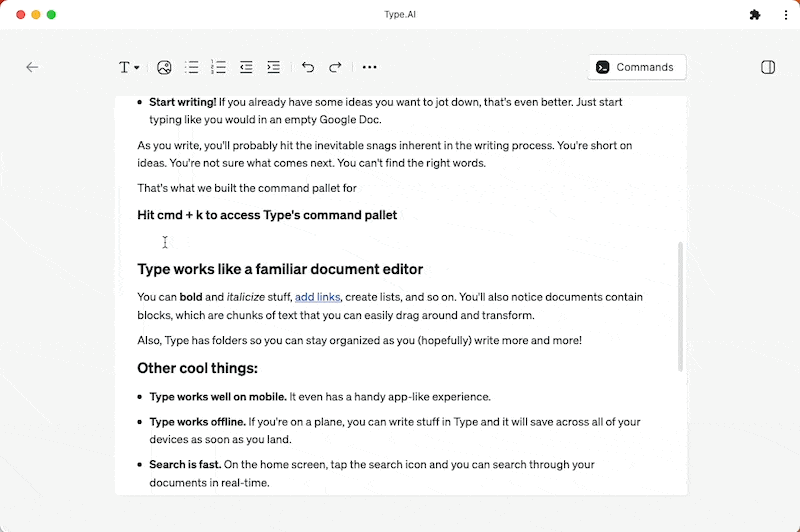Click line 'That's what we built the command pallet for'
Image resolution: width=800 pixels, height=532 pixels.
(x=247, y=188)
